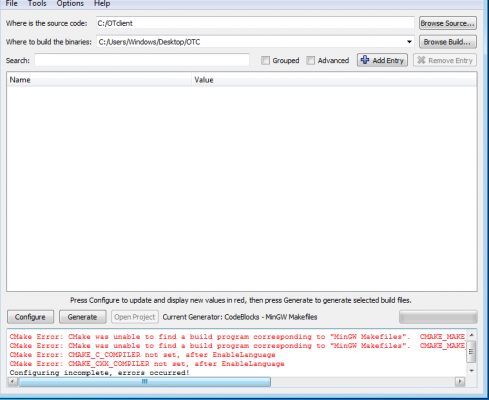Image resolution: width=489 pixels, height=400 pixels.
Task: Open the Options menu
Action: coord(70,4)
